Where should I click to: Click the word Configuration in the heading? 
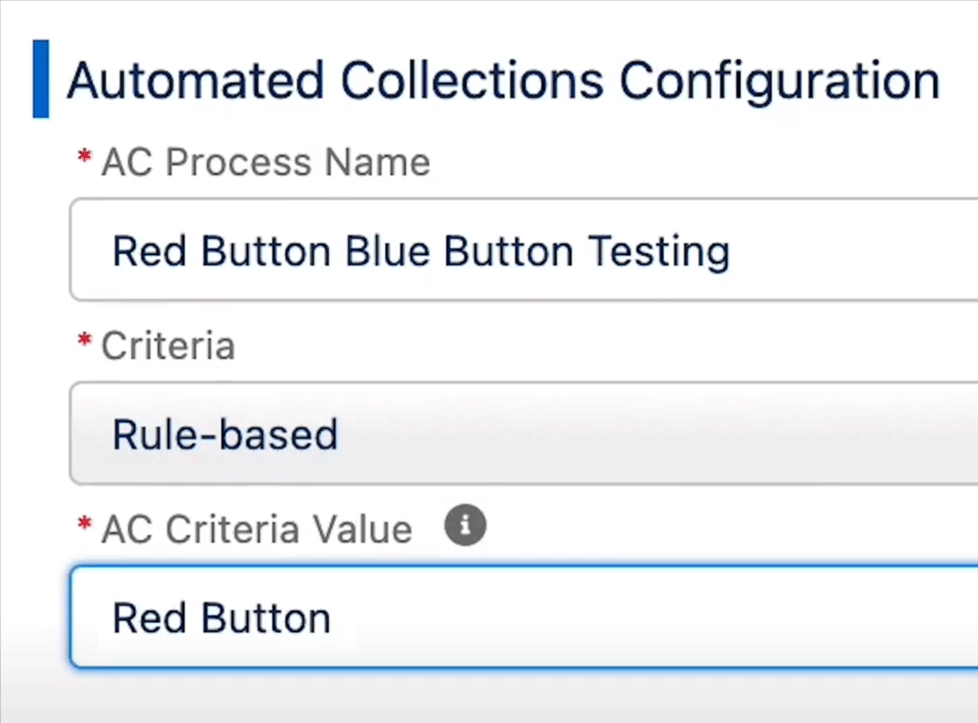pos(779,82)
